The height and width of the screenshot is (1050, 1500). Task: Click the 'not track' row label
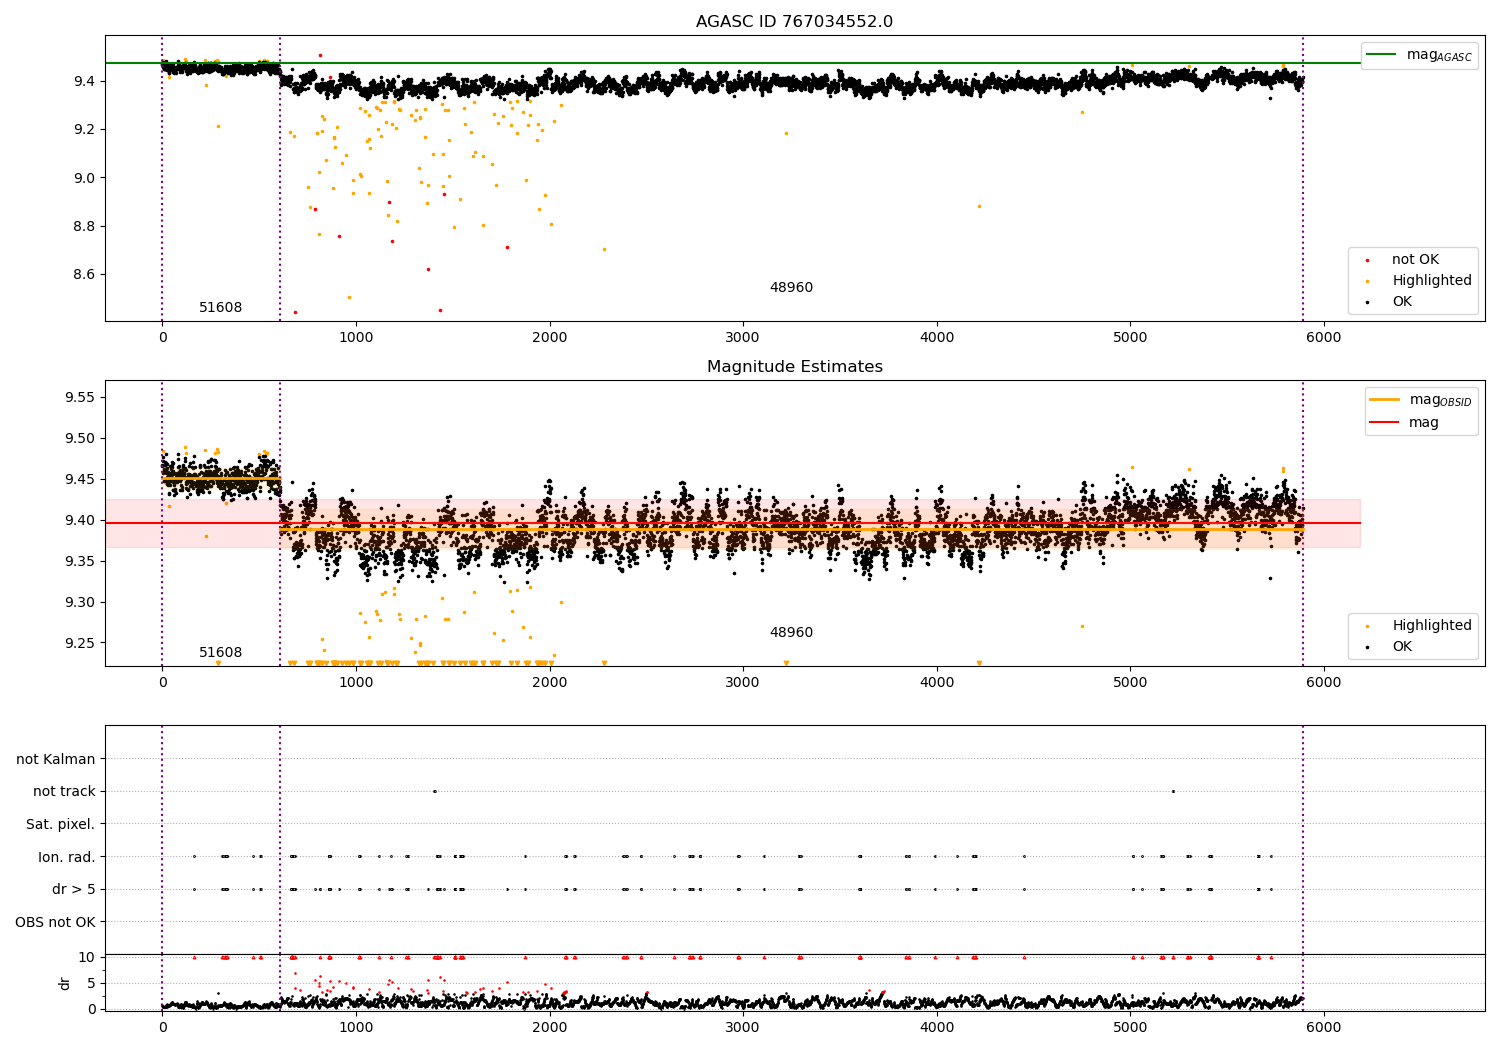click(x=64, y=792)
